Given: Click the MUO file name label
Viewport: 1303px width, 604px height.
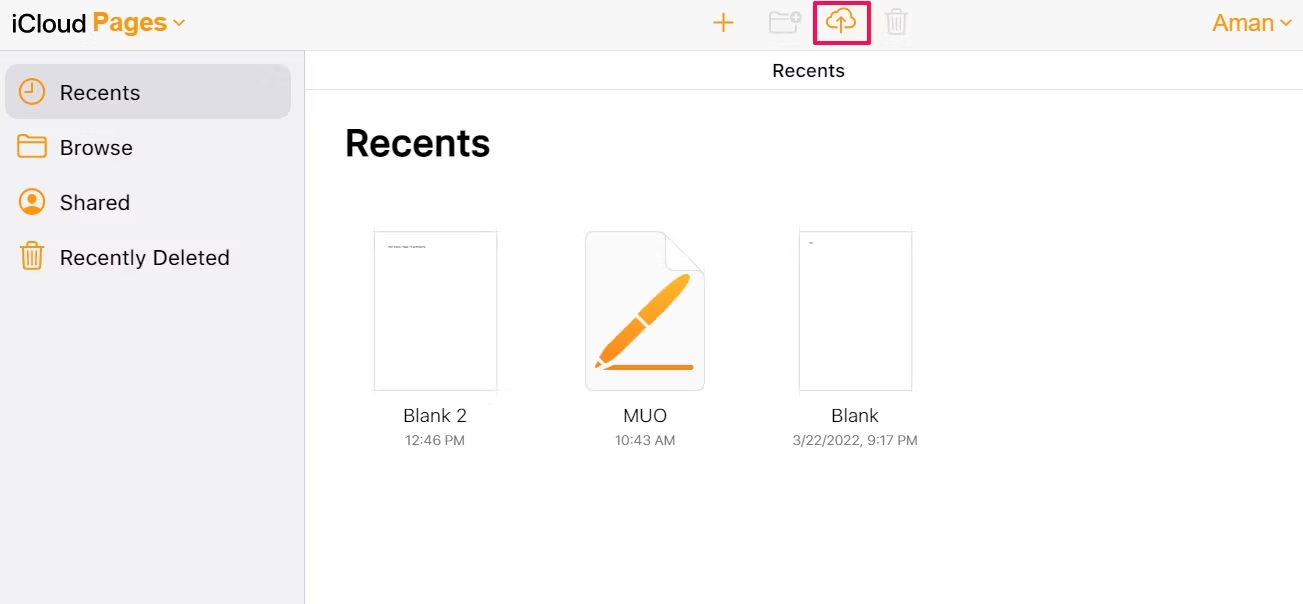Looking at the screenshot, I should (x=645, y=415).
